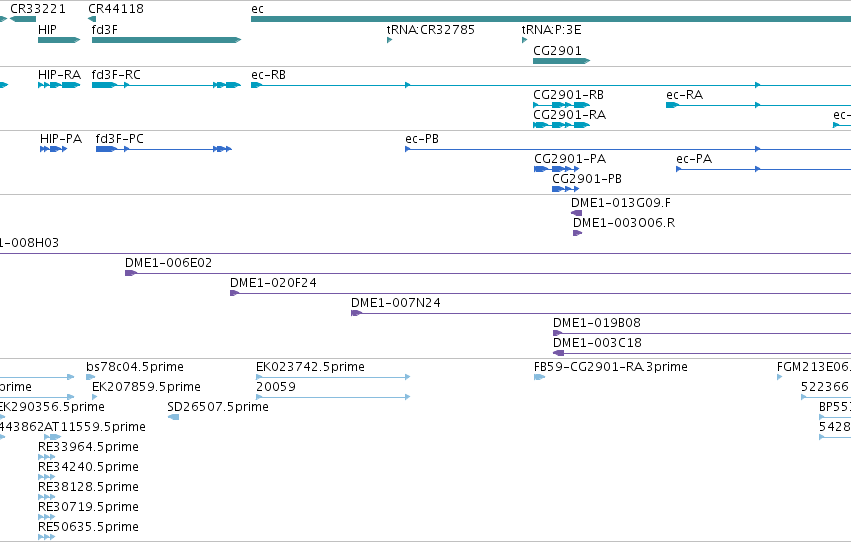
Task: Click the HIP-RA transcript label
Action: click(59, 74)
